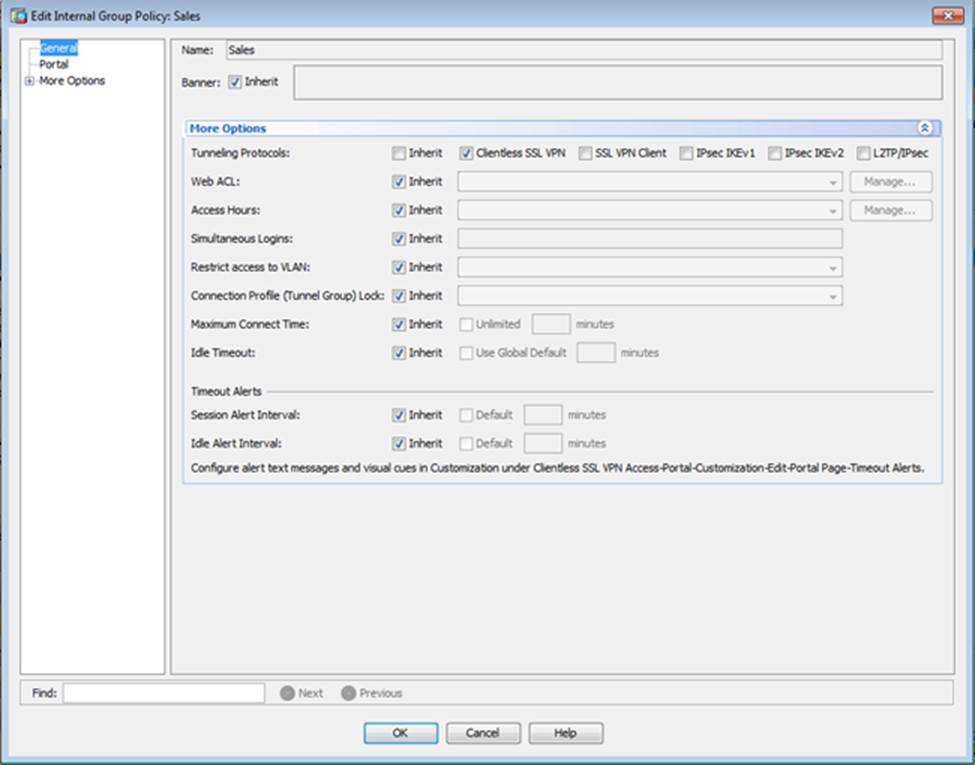
Task: Enable the SSL VPN Client checkbox
Action: (585, 154)
